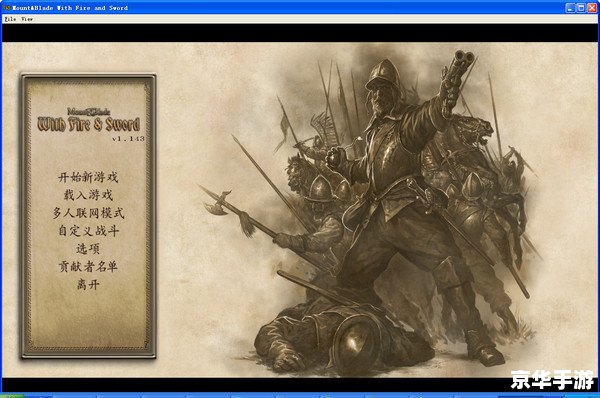The width and height of the screenshot is (600, 398).
Task: Close the Mount&Blade window
Action: 591,8
